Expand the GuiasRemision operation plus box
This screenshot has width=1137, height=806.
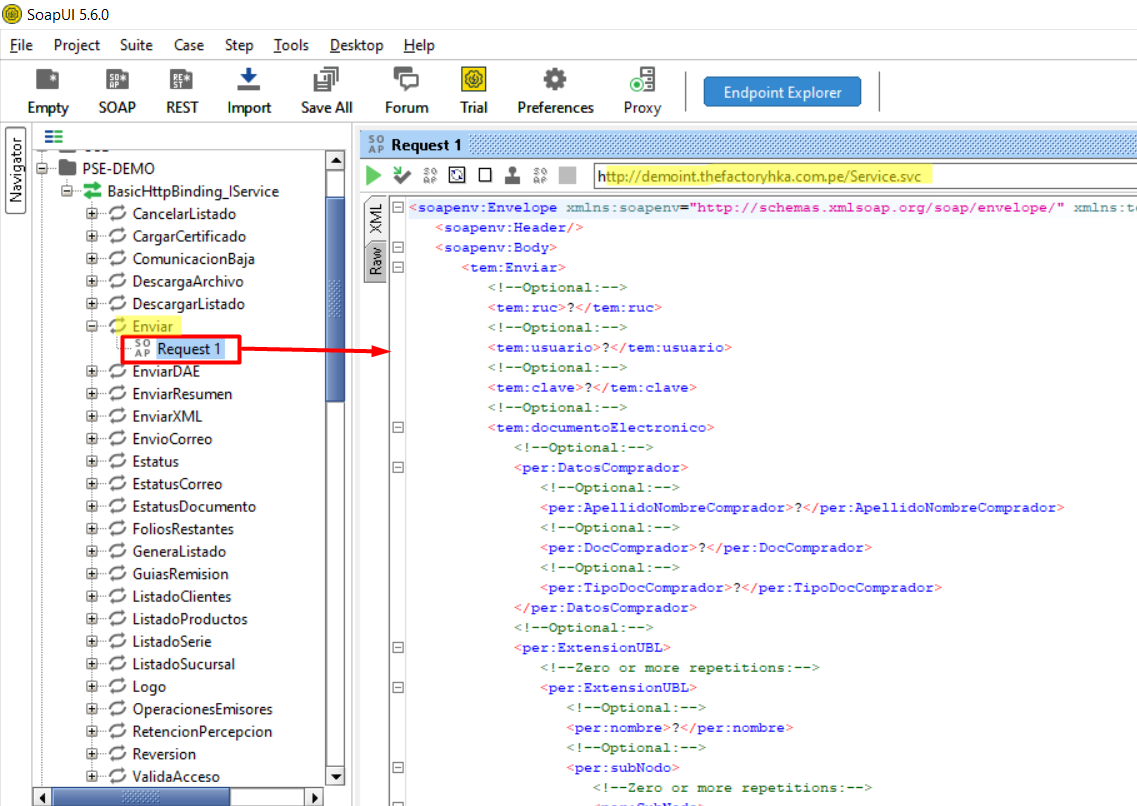coord(91,574)
